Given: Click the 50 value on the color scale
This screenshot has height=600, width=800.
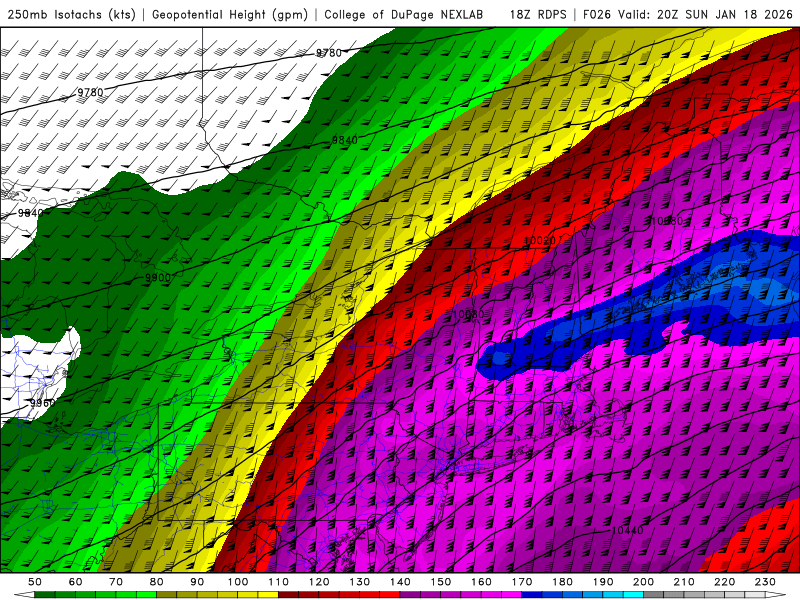Looking at the screenshot, I should pyautogui.click(x=35, y=582).
